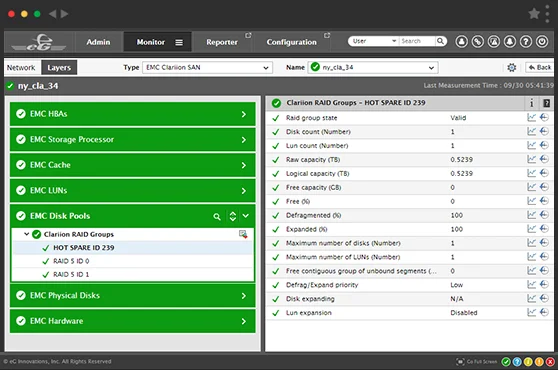The height and width of the screenshot is (370, 558).
Task: Open the settings gear beside Back
Action: pos(512,67)
